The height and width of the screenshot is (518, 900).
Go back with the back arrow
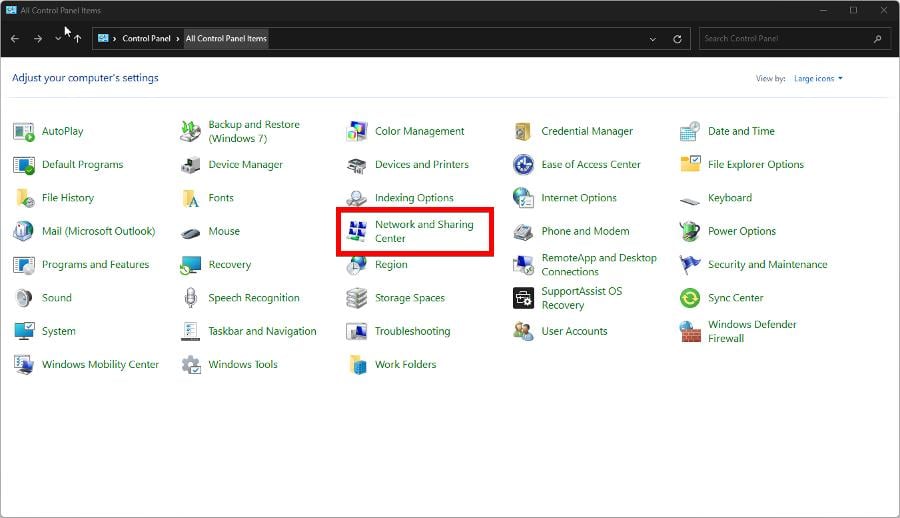click(x=15, y=38)
